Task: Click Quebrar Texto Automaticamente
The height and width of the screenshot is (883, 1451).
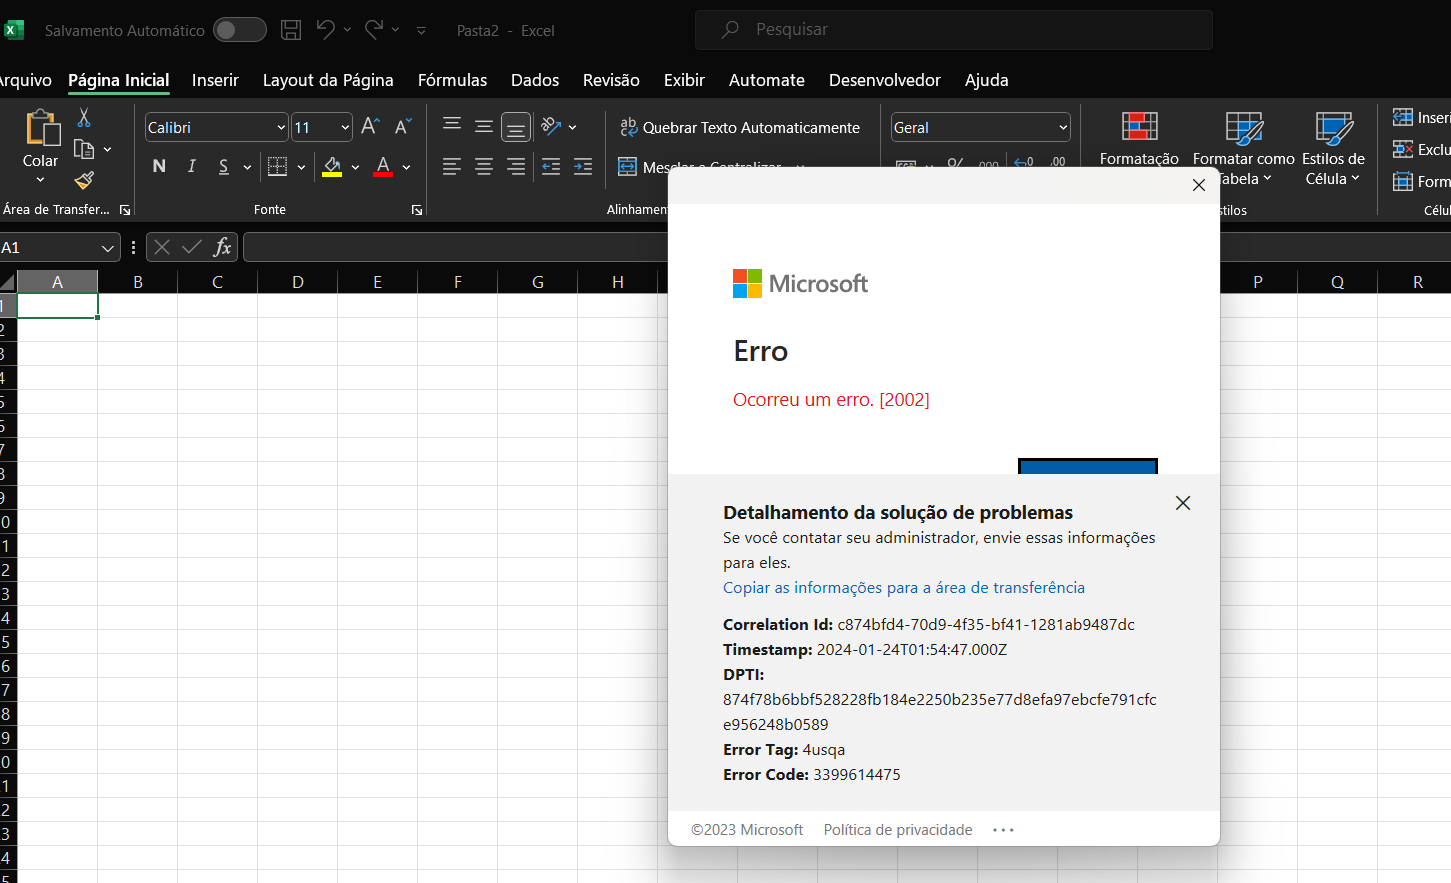Action: tap(739, 127)
